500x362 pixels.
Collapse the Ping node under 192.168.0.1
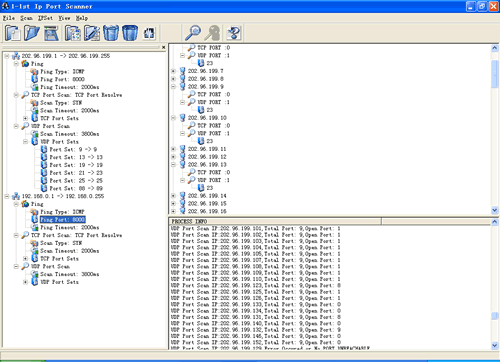(x=16, y=204)
